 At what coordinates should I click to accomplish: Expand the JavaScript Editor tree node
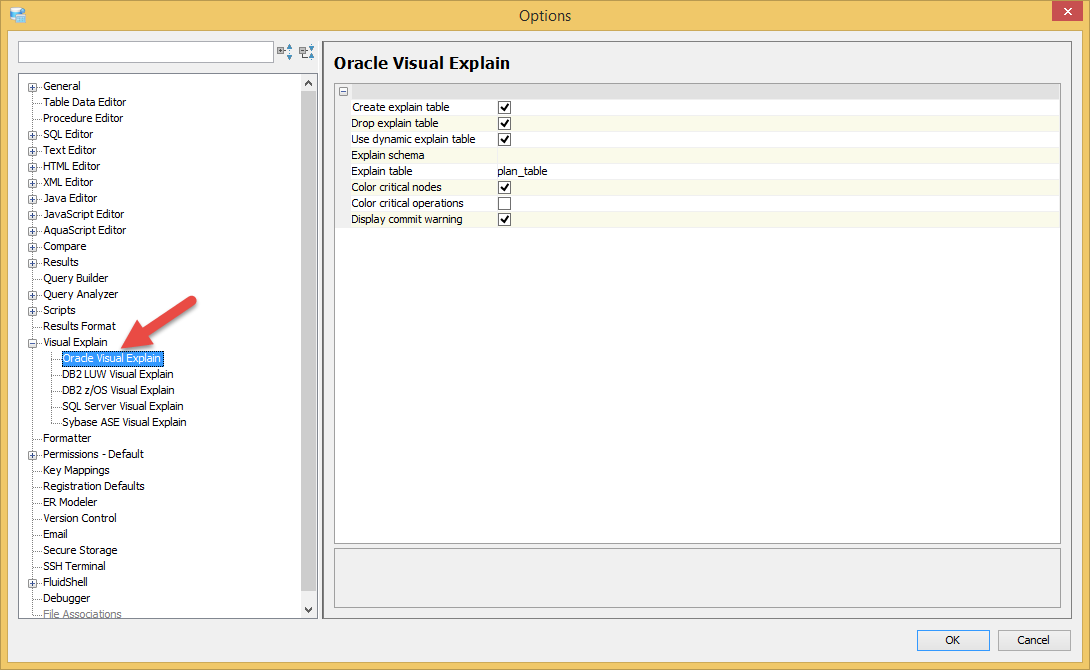click(32, 215)
